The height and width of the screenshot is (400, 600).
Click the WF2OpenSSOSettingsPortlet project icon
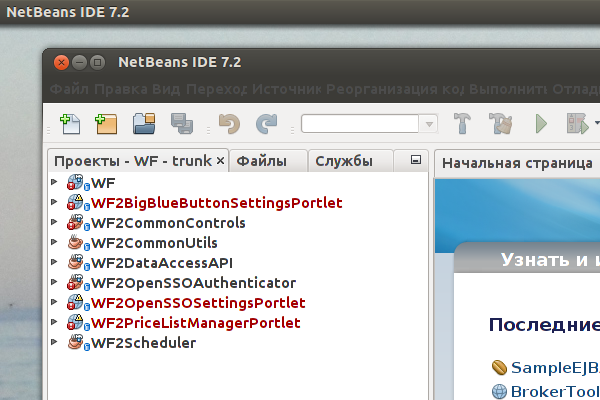click(x=75, y=302)
